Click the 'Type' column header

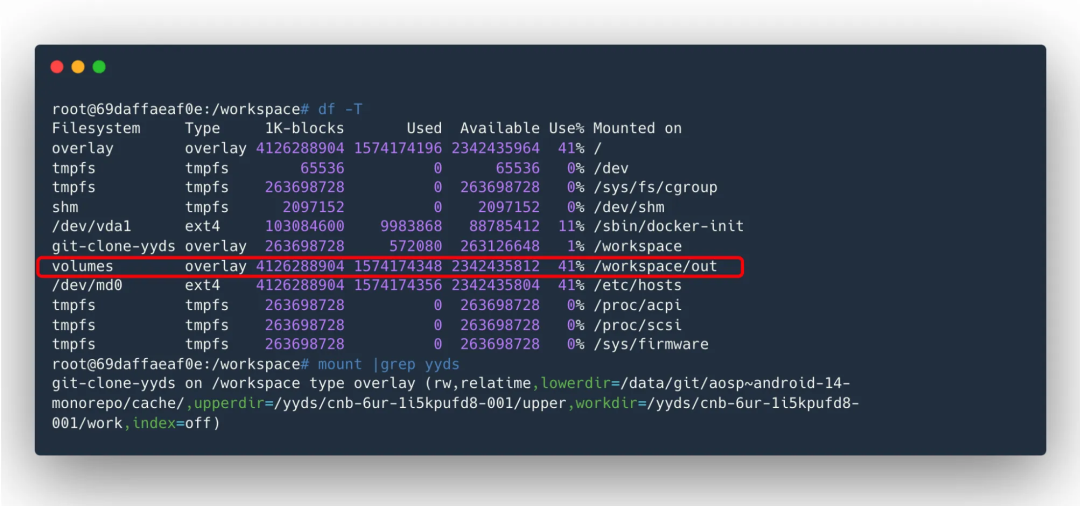coord(202,128)
